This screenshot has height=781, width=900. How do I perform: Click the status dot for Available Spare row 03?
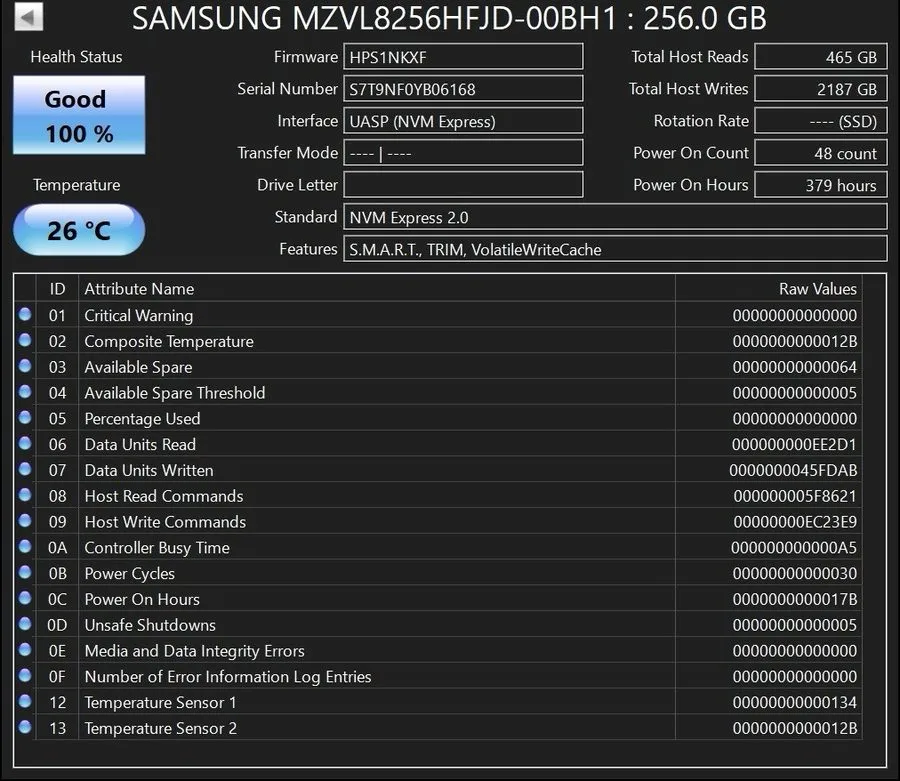pos(25,366)
